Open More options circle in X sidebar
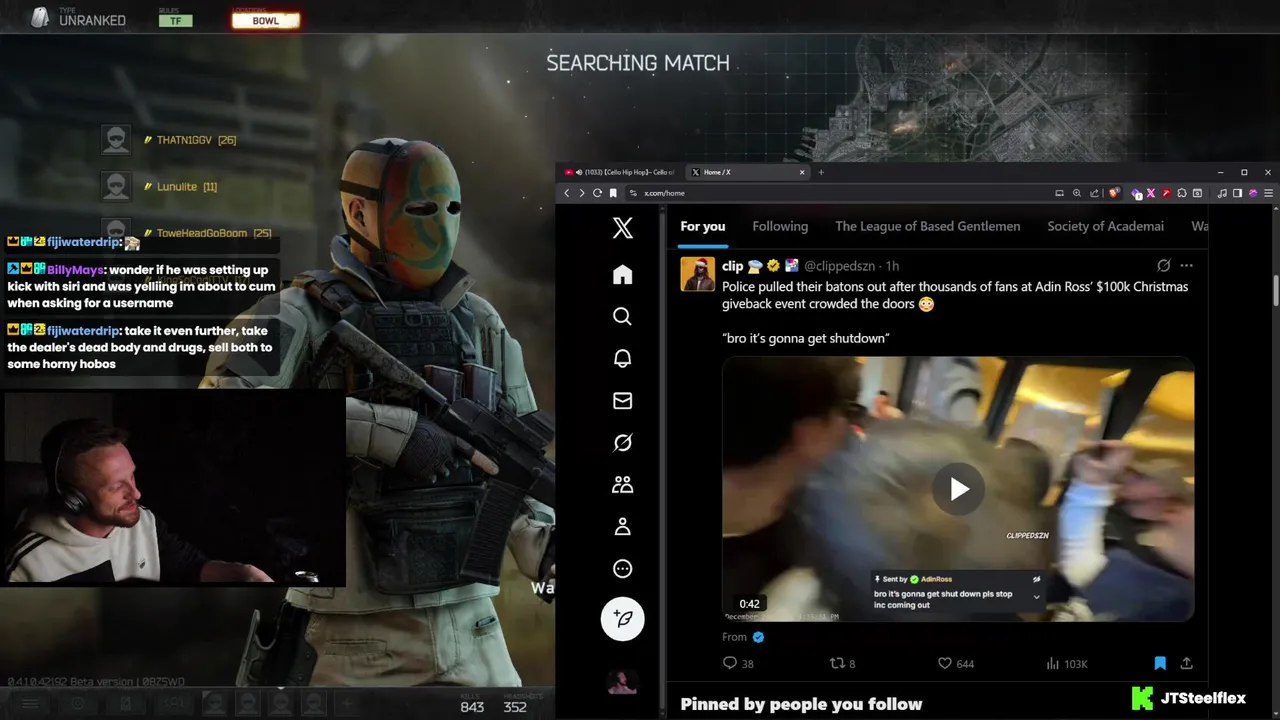Viewport: 1280px width, 720px height. [622, 569]
